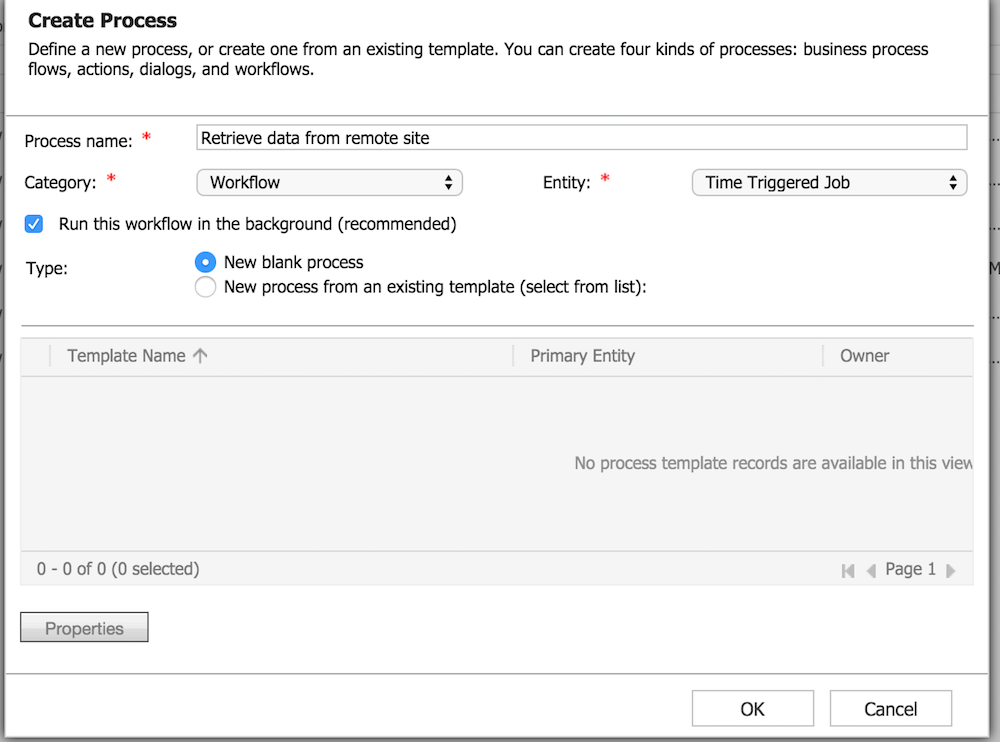The image size is (1000, 742).
Task: Click the Owner column header
Action: coord(864,356)
